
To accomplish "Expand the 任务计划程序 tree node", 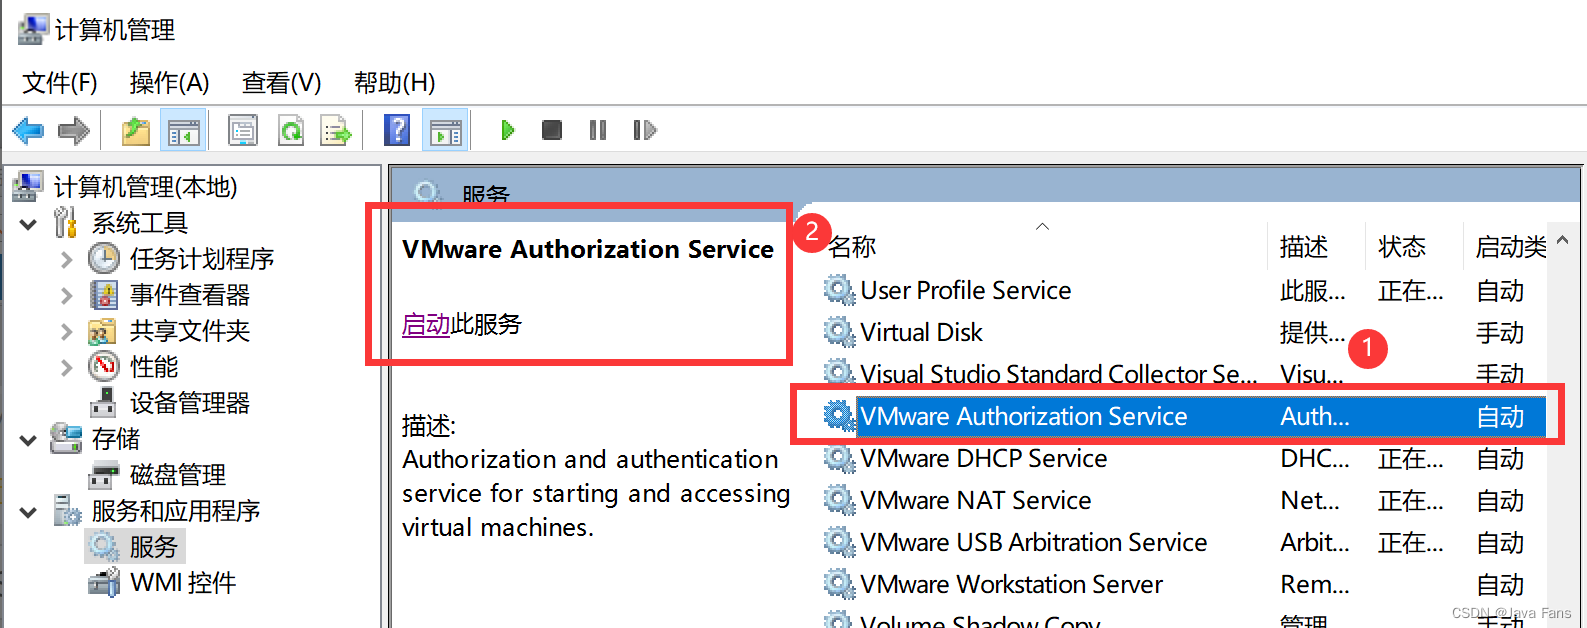I will pyautogui.click(x=67, y=260).
